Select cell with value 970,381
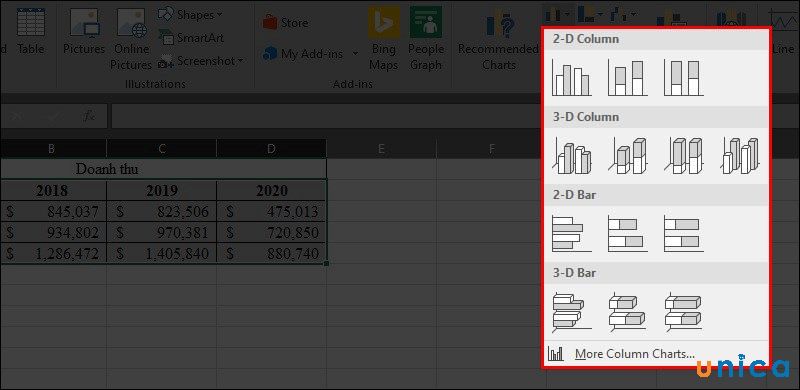Image resolution: width=800 pixels, height=390 pixels. click(162, 232)
